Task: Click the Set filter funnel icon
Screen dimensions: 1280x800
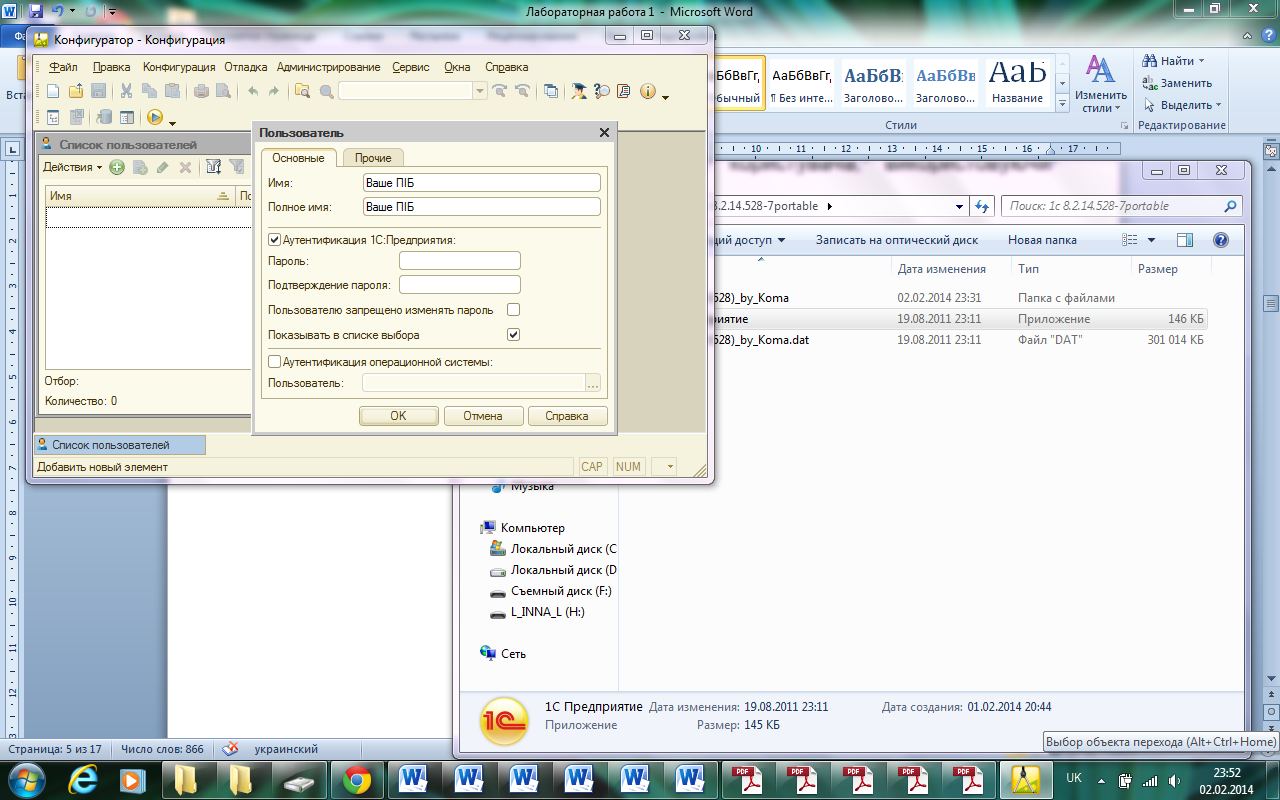Action: [x=213, y=167]
